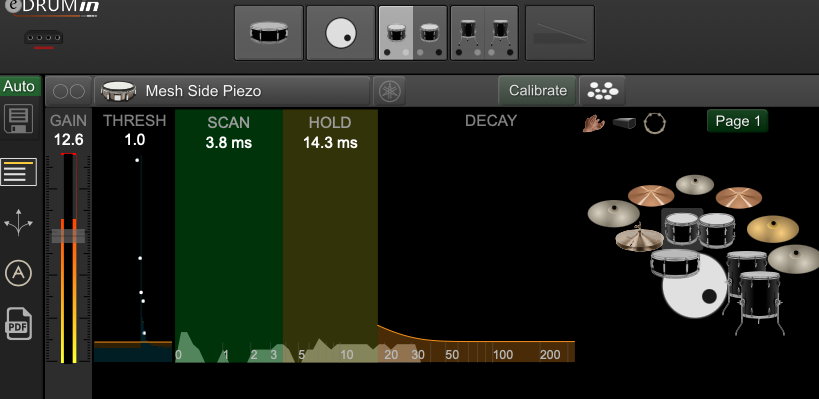Select the large silver crash cymbal on kit
The width and height of the screenshot is (819, 399).
[x=614, y=213]
